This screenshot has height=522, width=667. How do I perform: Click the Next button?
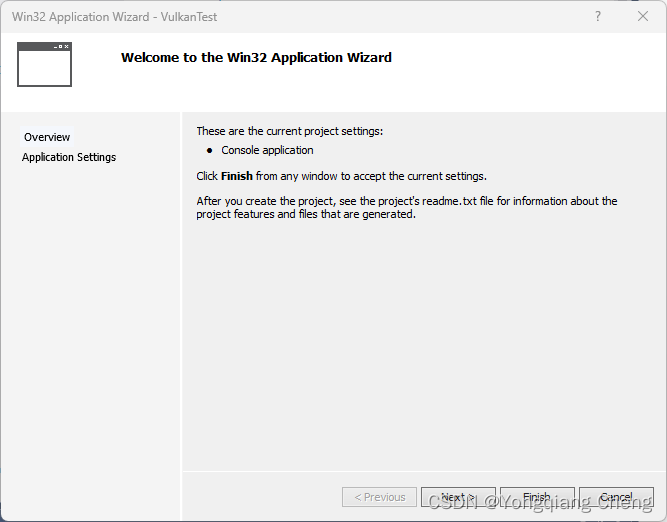tap(458, 497)
